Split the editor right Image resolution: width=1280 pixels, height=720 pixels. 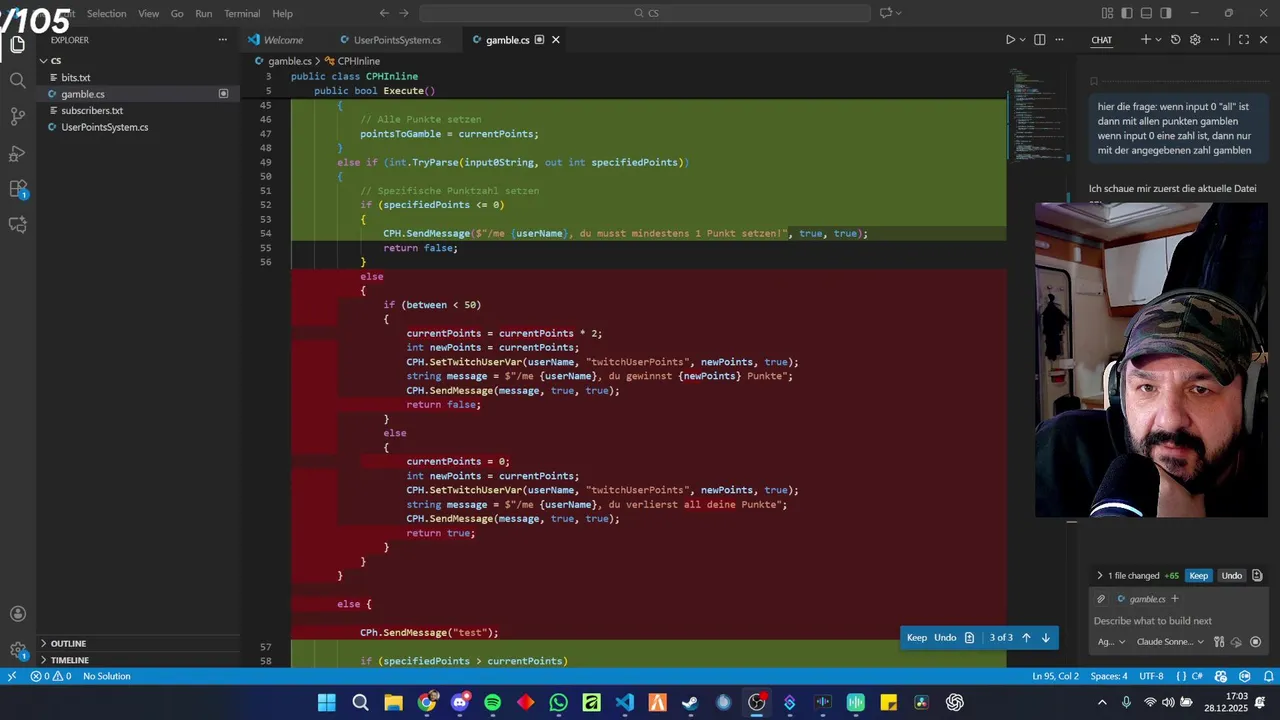click(1039, 40)
